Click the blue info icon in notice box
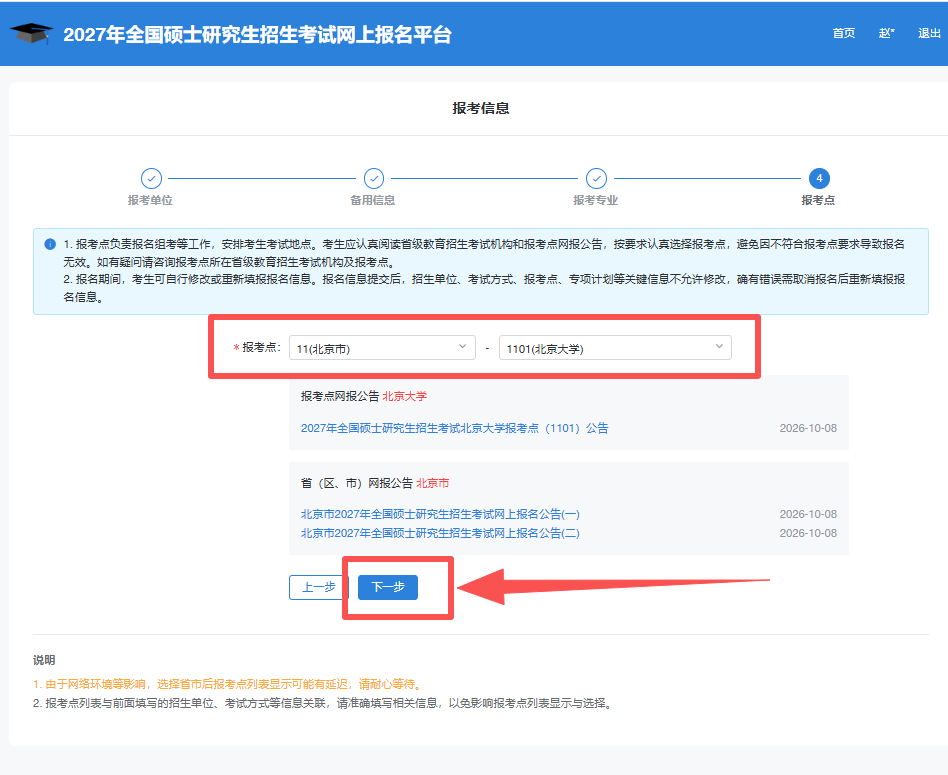The height and width of the screenshot is (775, 948). pyautogui.click(x=50, y=244)
